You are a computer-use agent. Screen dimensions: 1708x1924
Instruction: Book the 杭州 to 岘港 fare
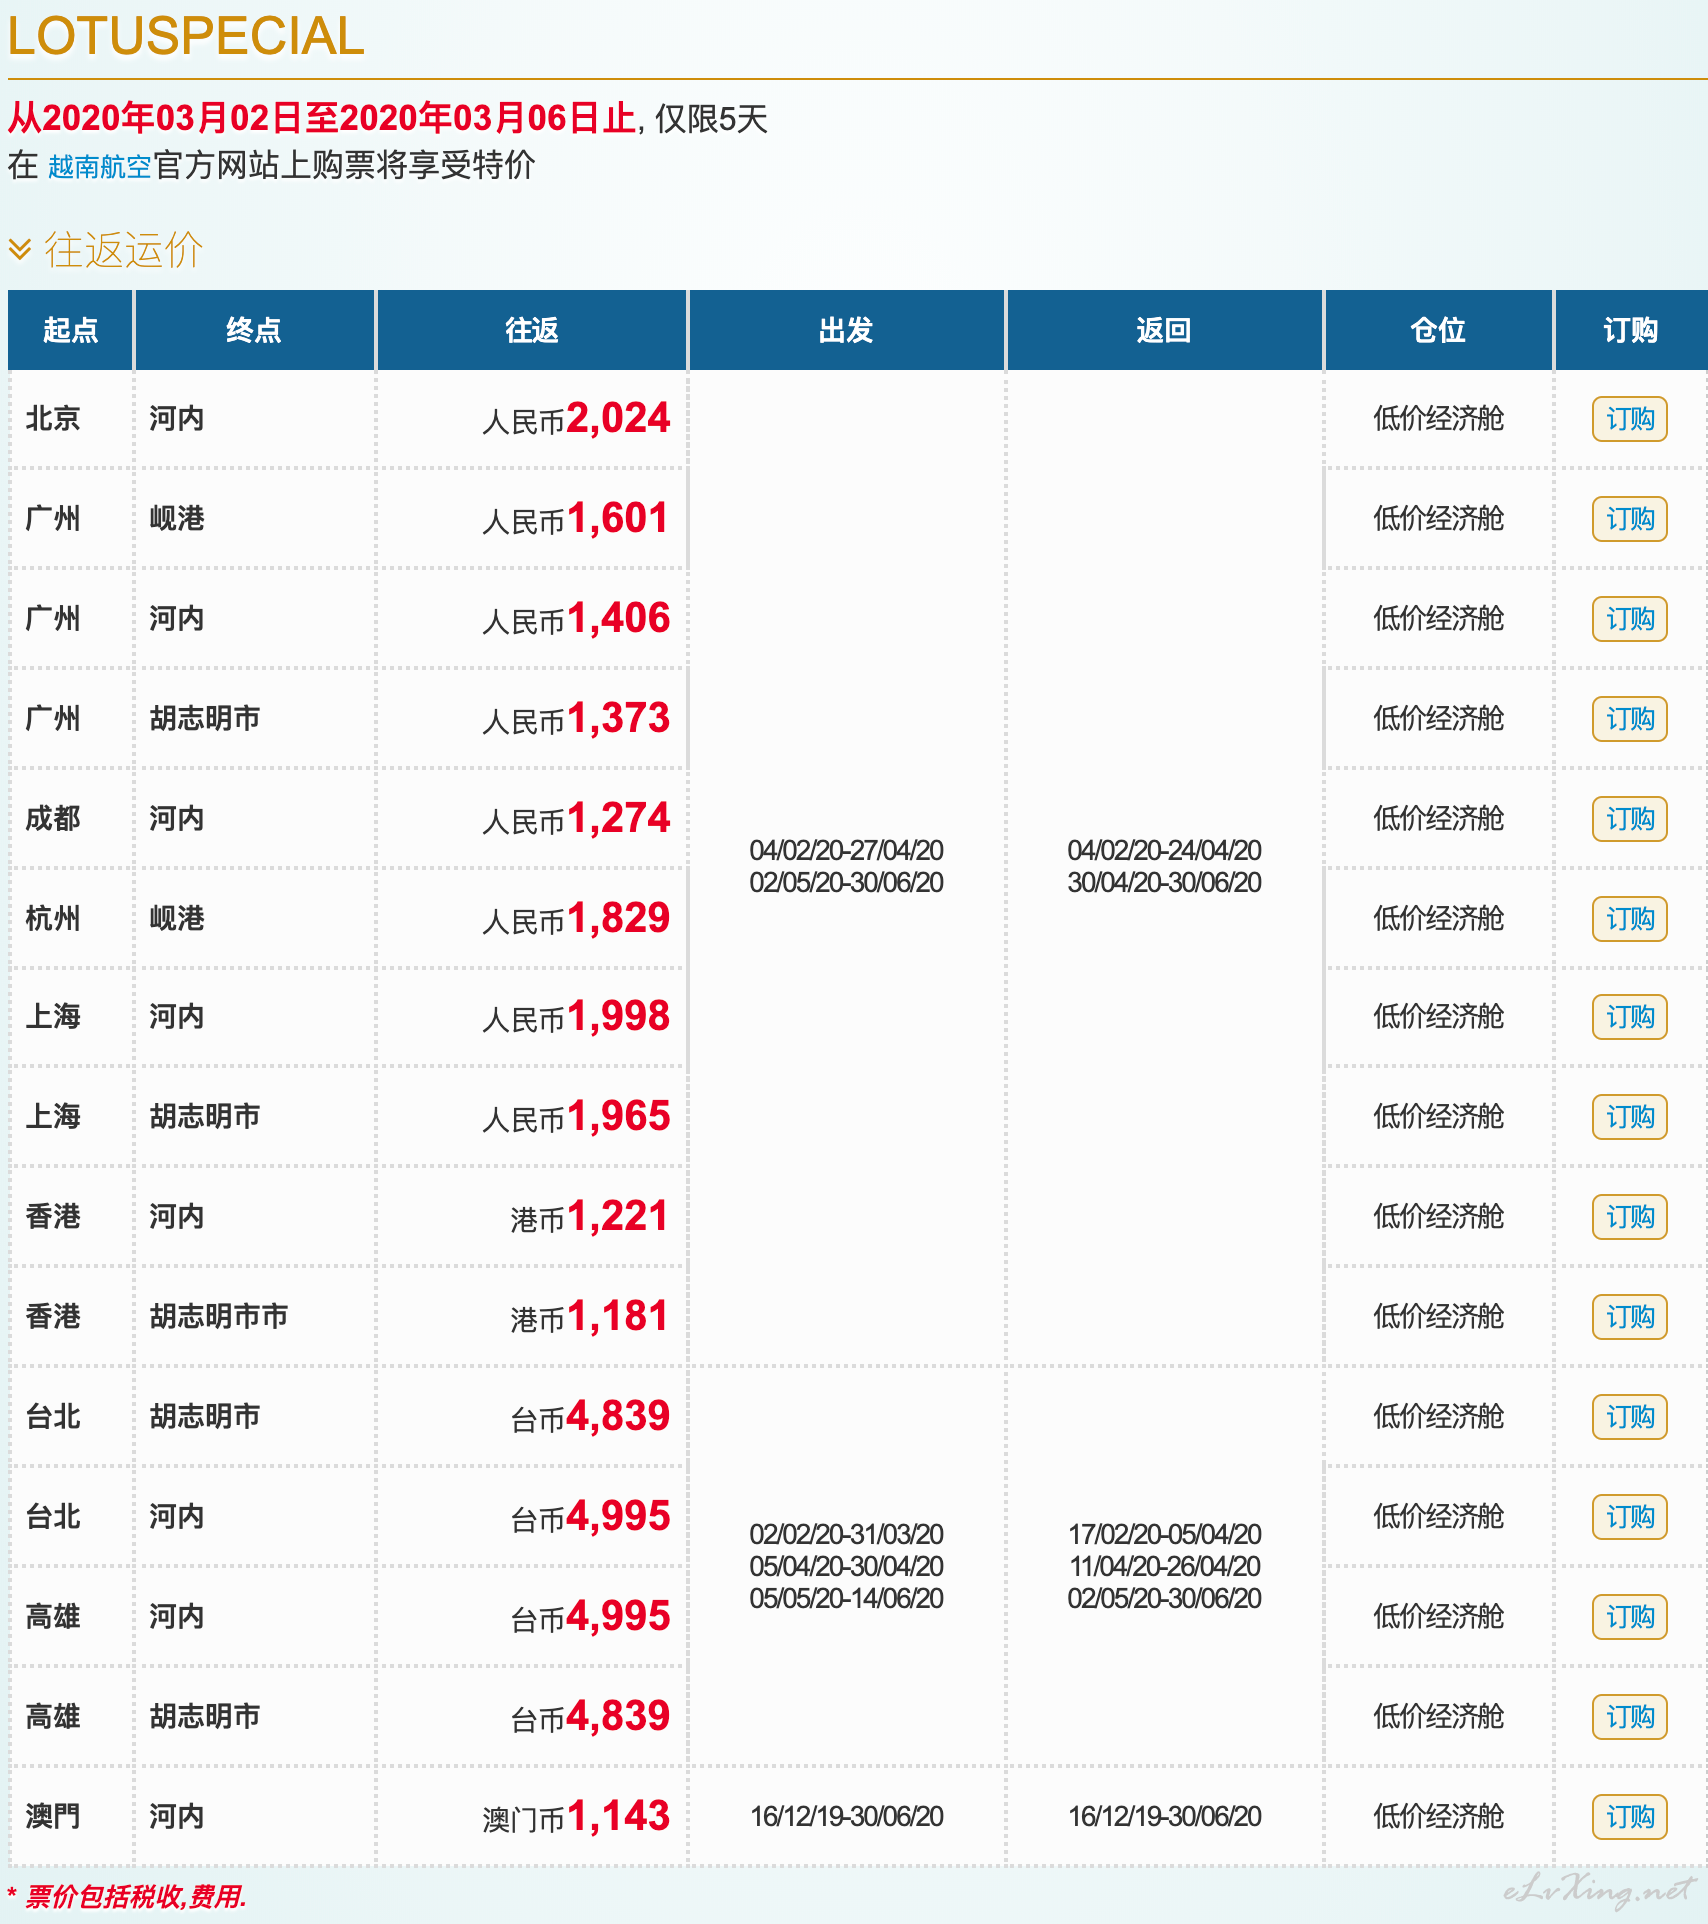1629,919
